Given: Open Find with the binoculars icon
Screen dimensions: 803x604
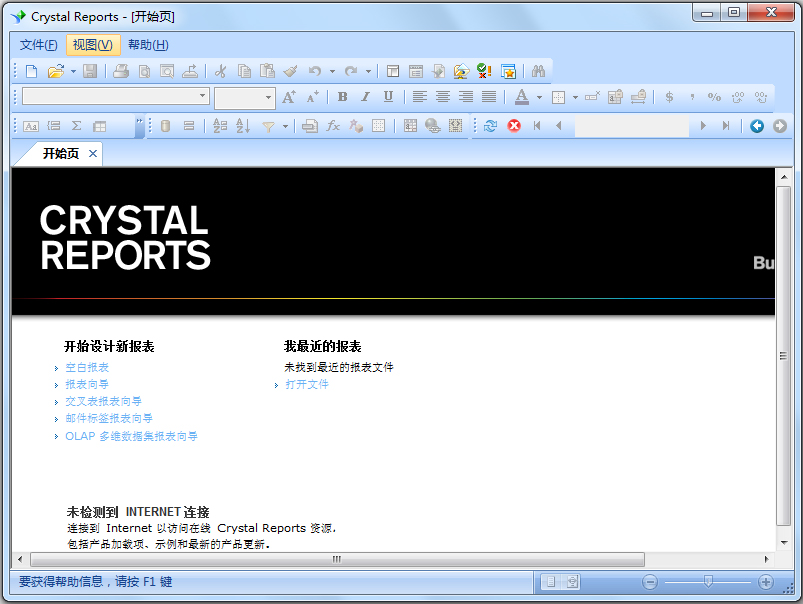Looking at the screenshot, I should (539, 71).
